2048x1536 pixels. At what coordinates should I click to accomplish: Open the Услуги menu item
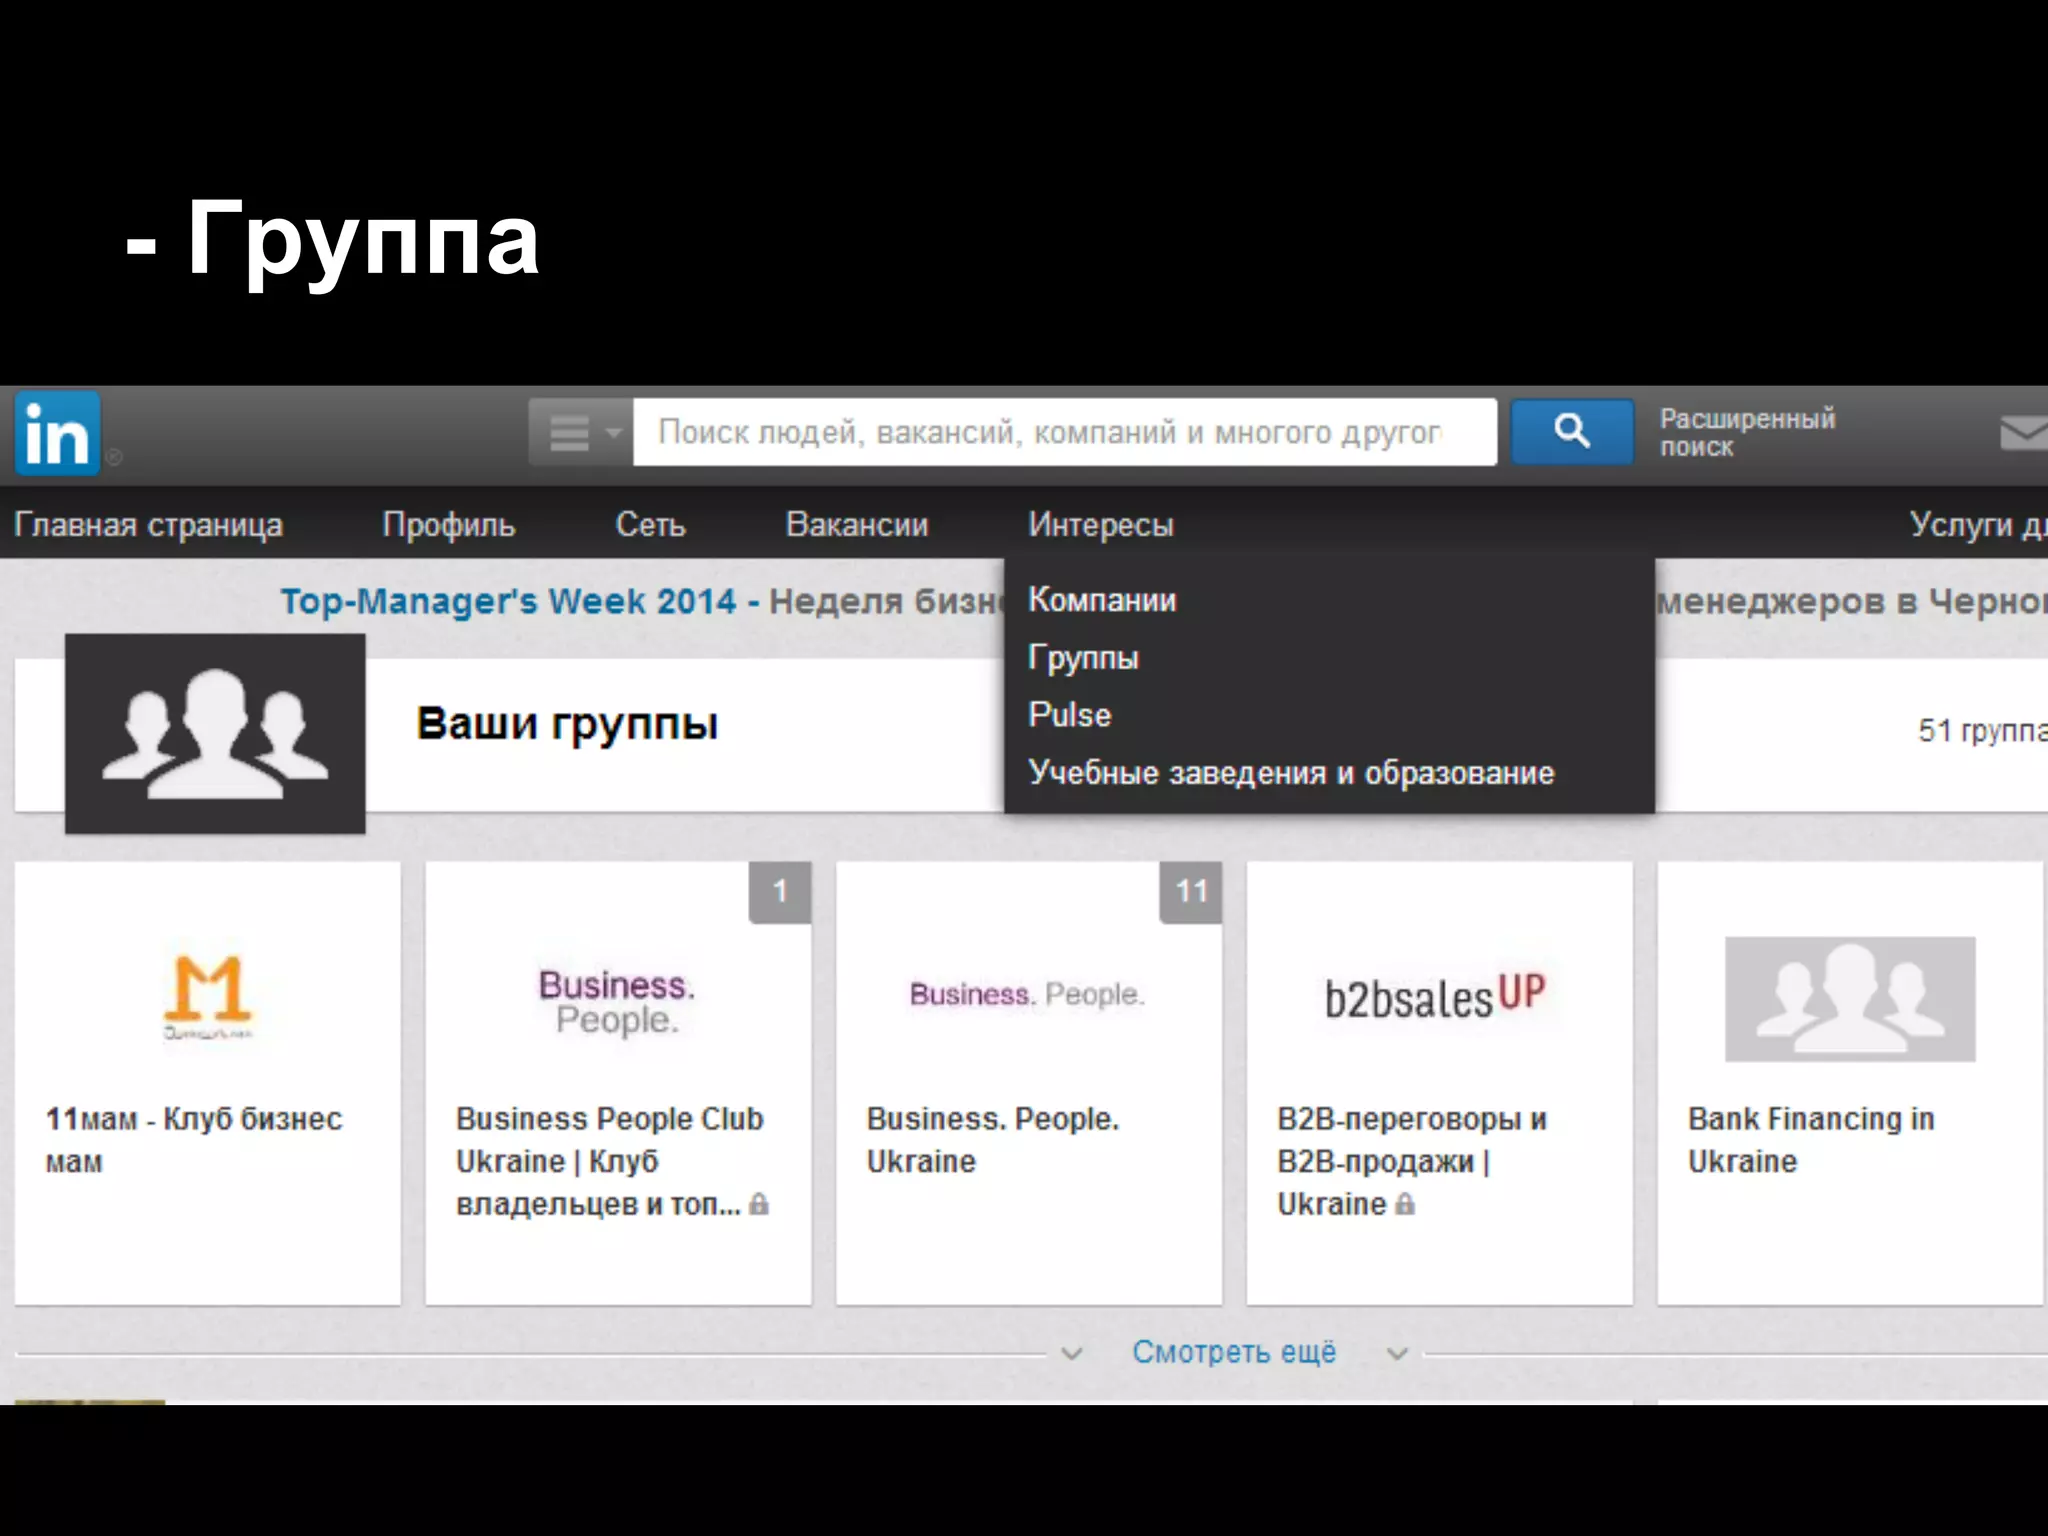pos(1978,524)
